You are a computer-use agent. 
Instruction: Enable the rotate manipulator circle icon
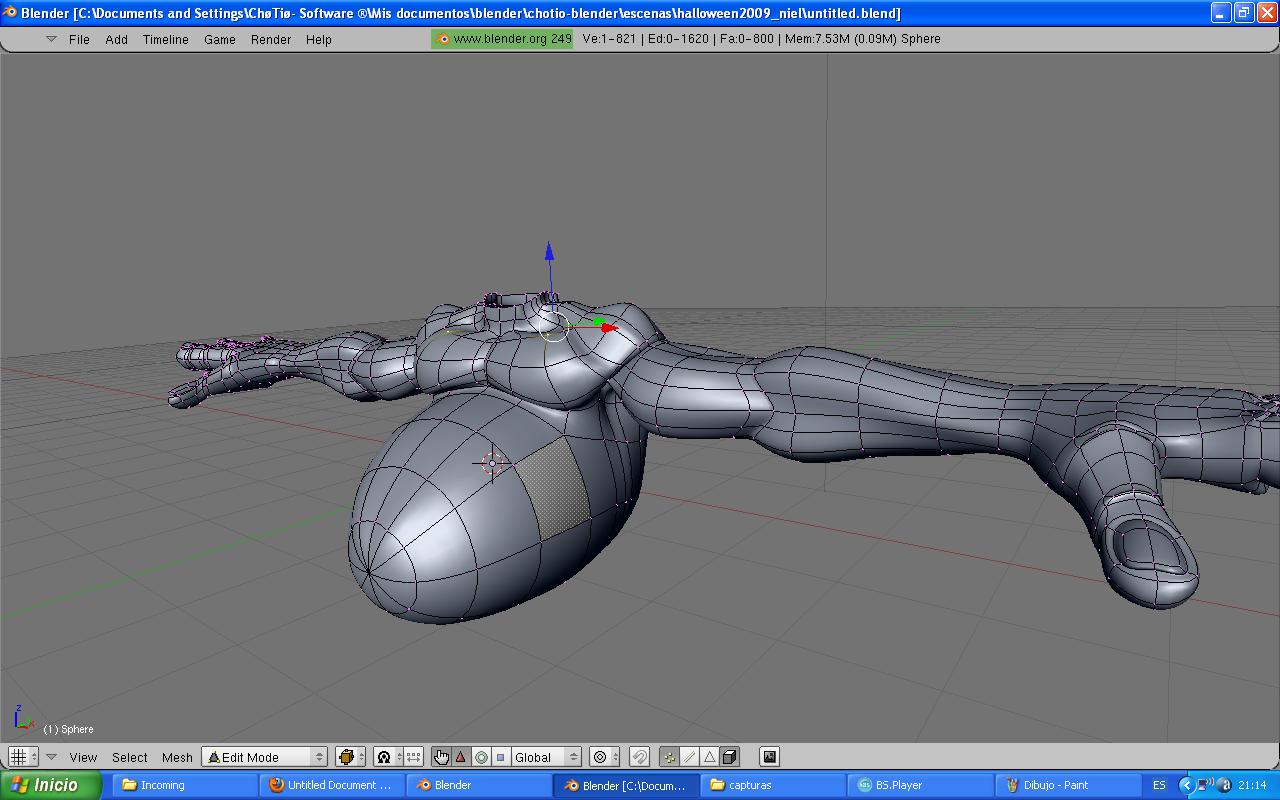(x=481, y=757)
